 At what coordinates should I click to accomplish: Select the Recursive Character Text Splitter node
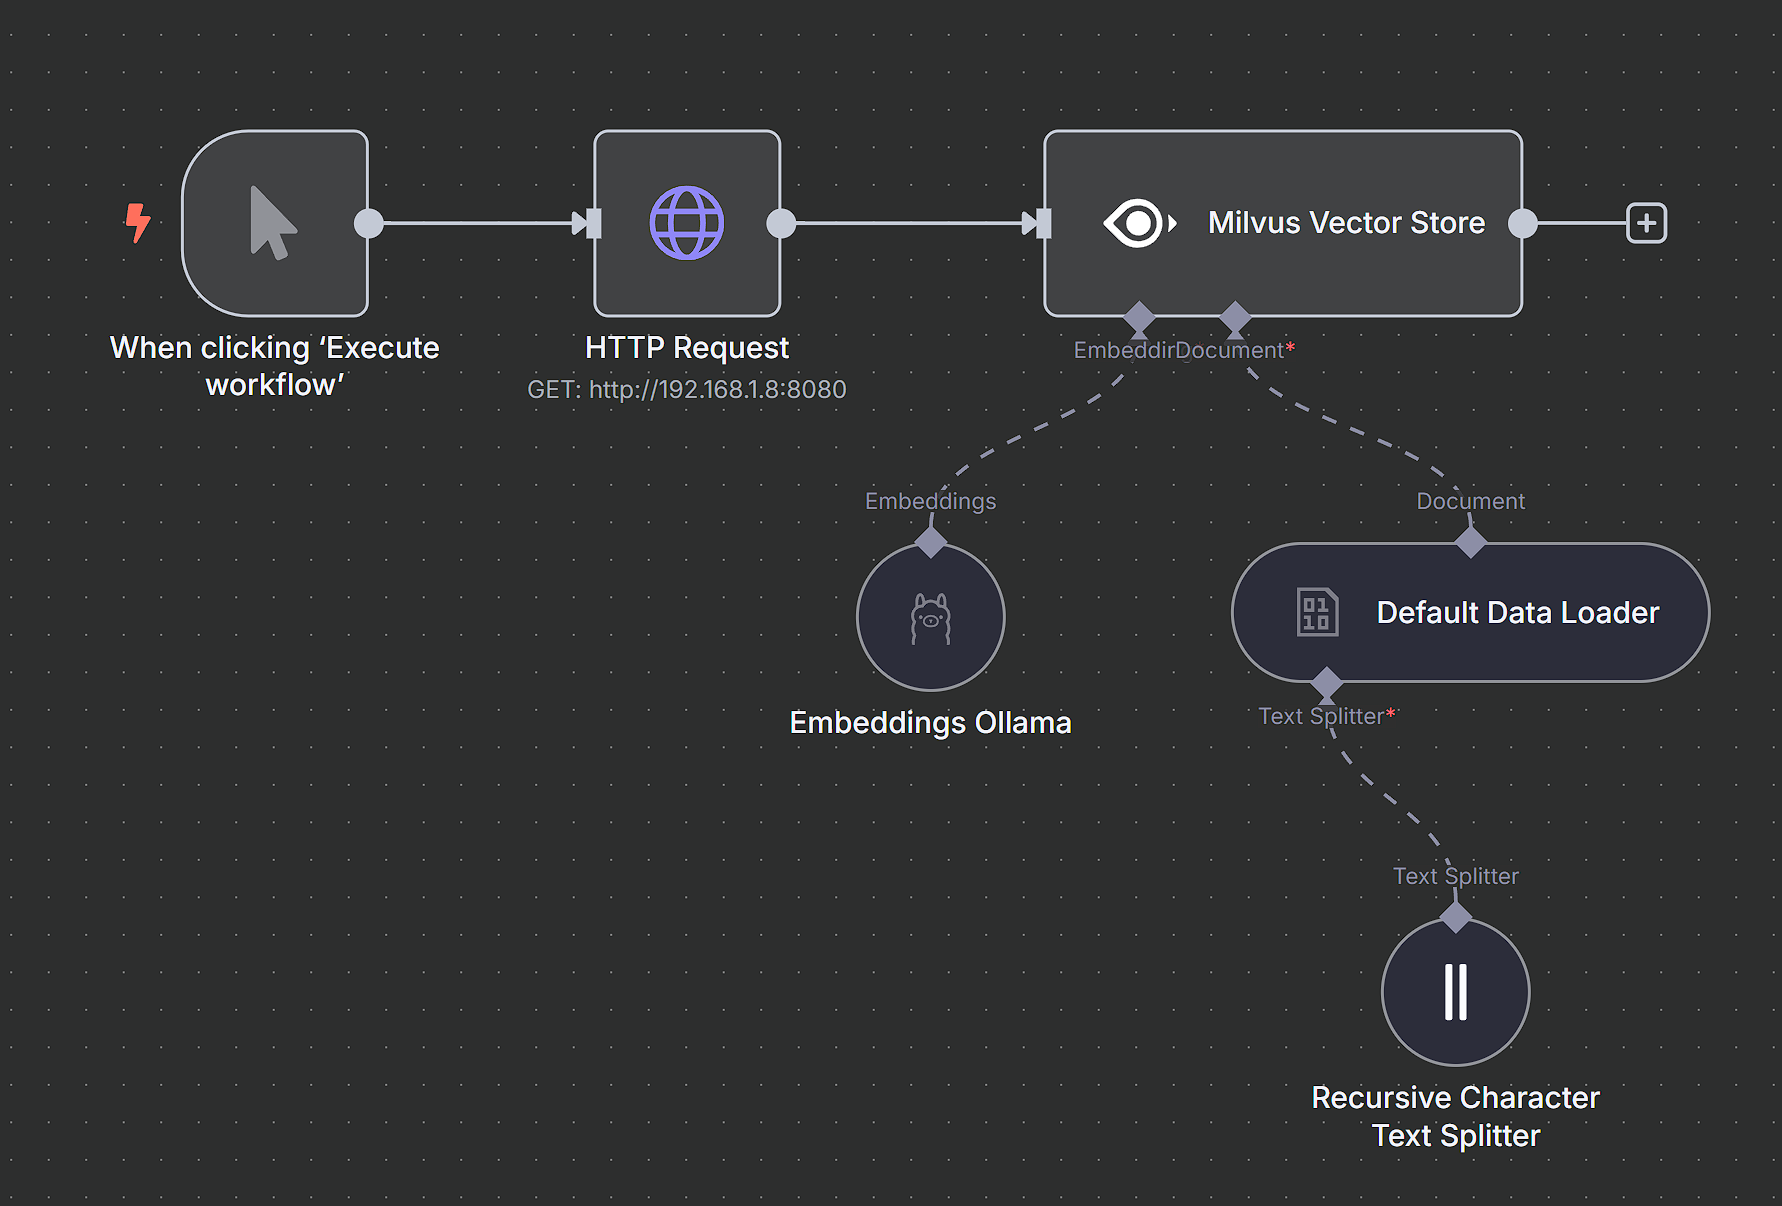click(x=1456, y=992)
